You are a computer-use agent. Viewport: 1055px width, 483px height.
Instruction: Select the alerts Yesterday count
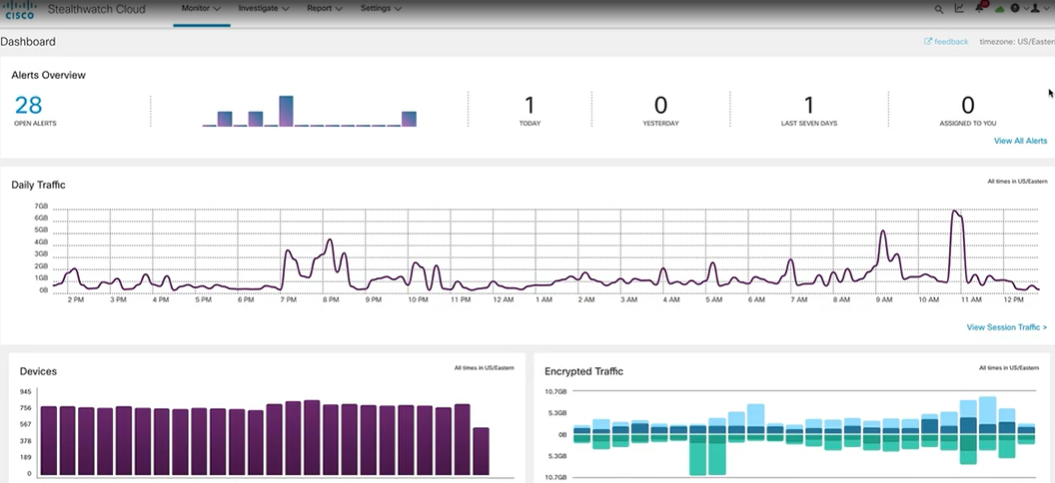661,105
